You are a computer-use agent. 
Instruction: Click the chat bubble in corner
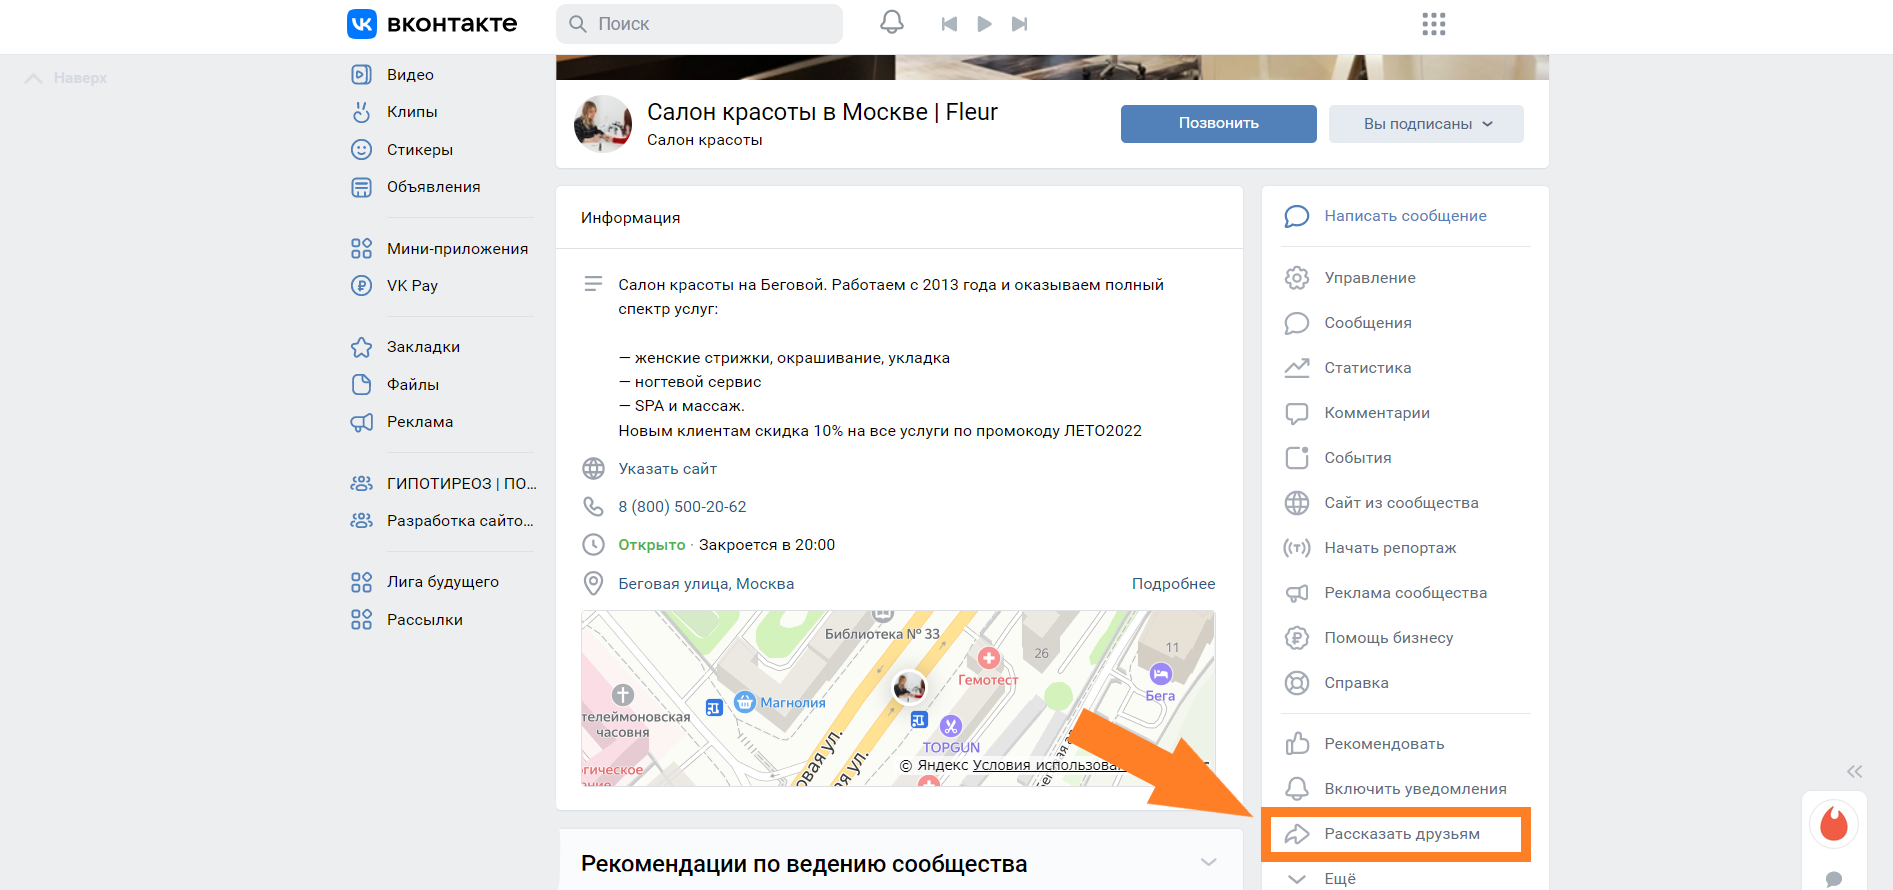1834,878
